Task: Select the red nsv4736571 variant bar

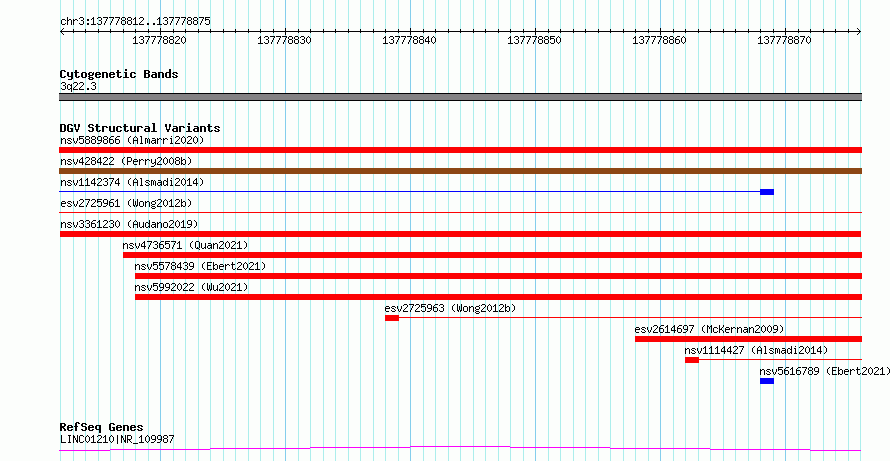Action: (492, 255)
